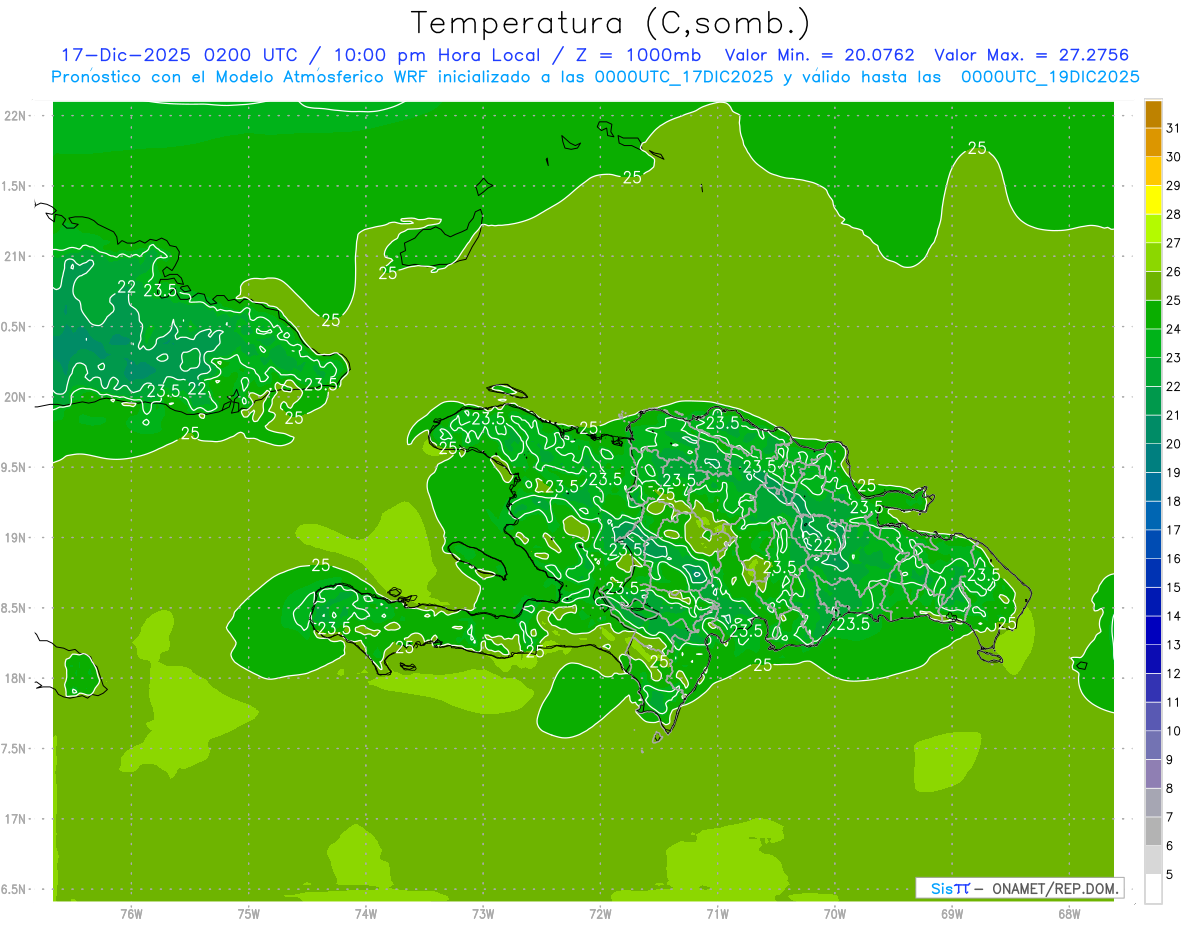Click the legend value 16
The width and height of the screenshot is (1200, 927).
(x=1173, y=559)
